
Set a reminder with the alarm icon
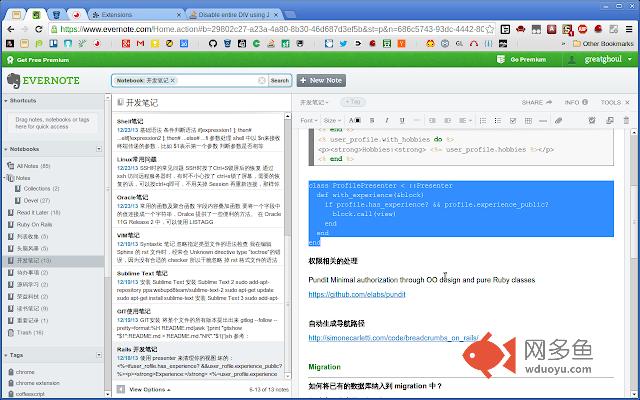coord(592,120)
